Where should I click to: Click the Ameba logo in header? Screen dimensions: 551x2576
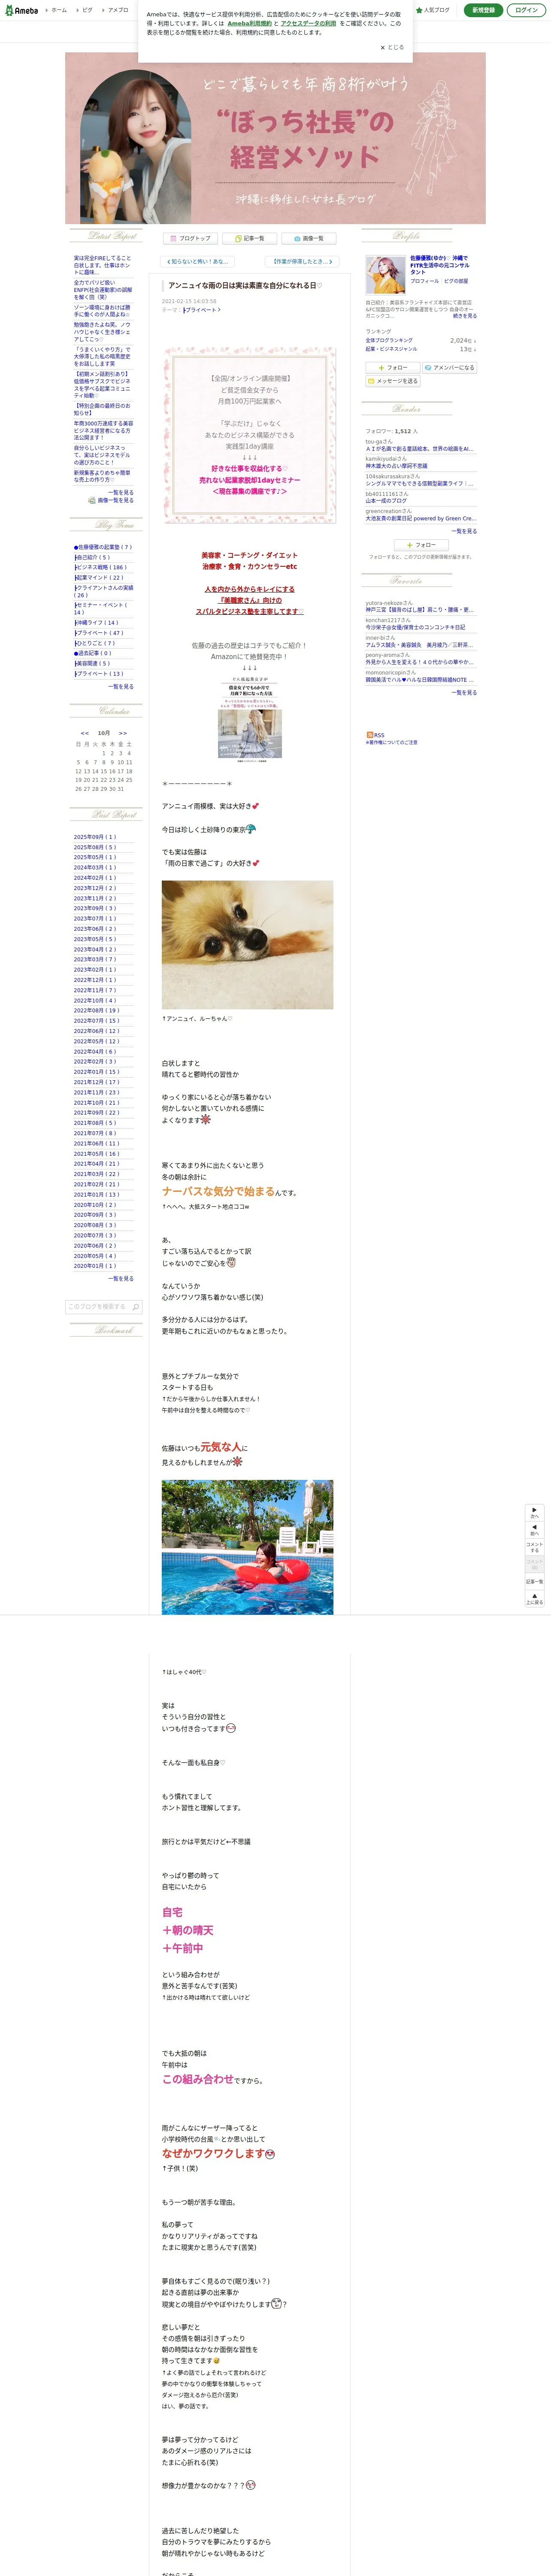coord(21,10)
